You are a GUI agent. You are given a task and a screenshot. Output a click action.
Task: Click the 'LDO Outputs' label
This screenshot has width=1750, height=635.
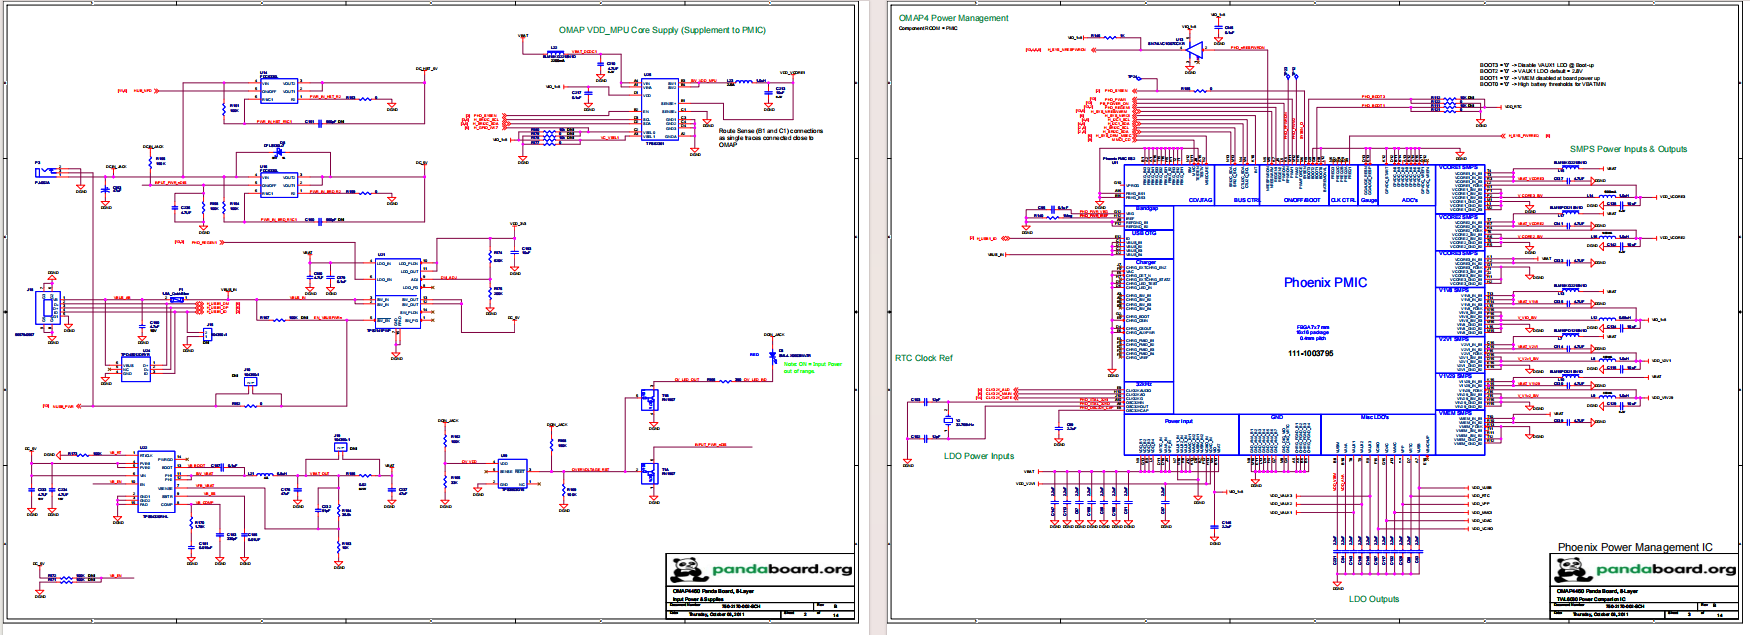pos(1374,599)
